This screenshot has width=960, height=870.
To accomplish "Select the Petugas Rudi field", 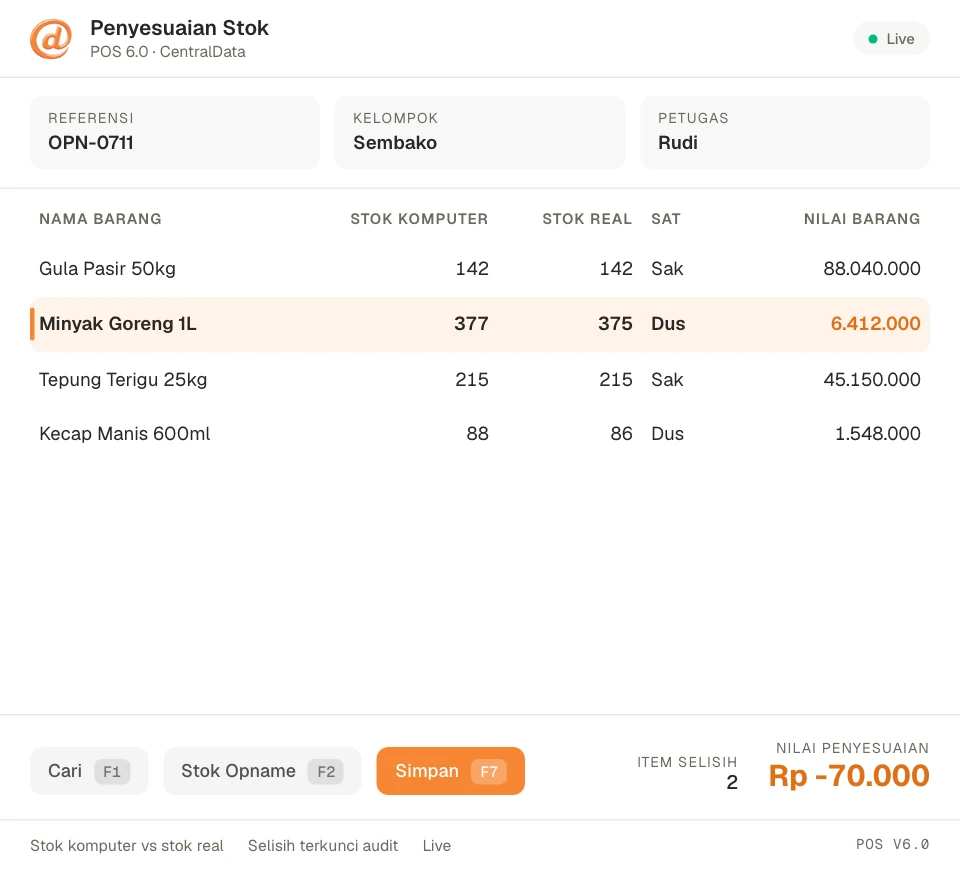I will click(x=785, y=132).
